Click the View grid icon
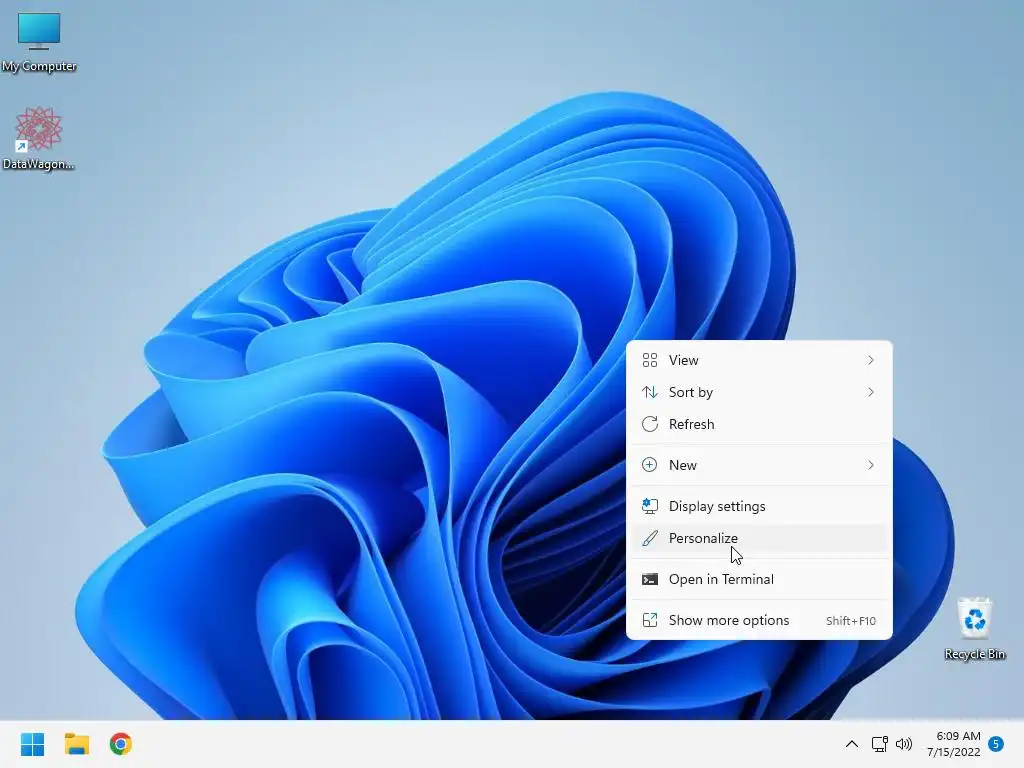 pyautogui.click(x=650, y=360)
